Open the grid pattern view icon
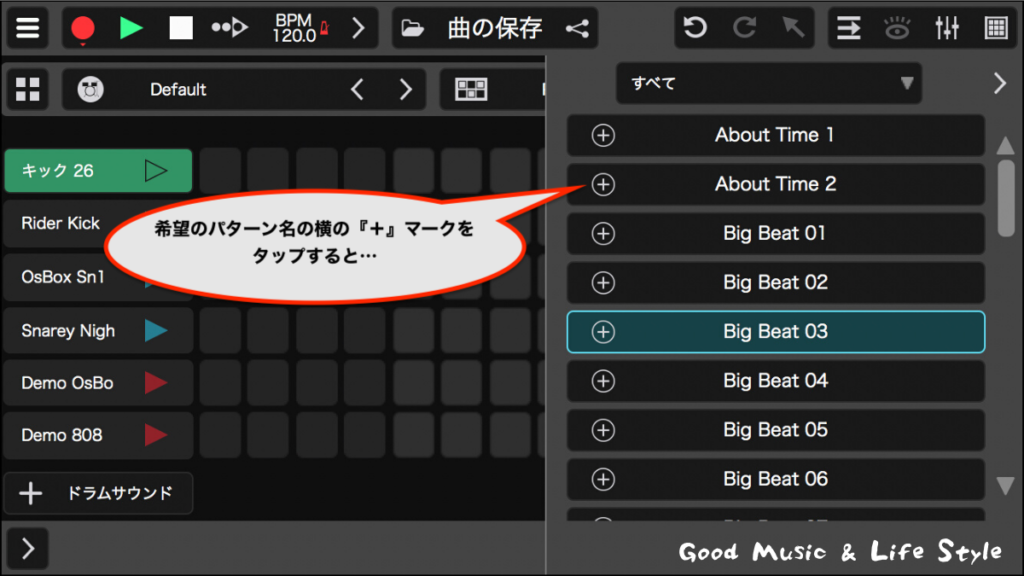Viewport: 1024px width, 576px height. (996, 28)
